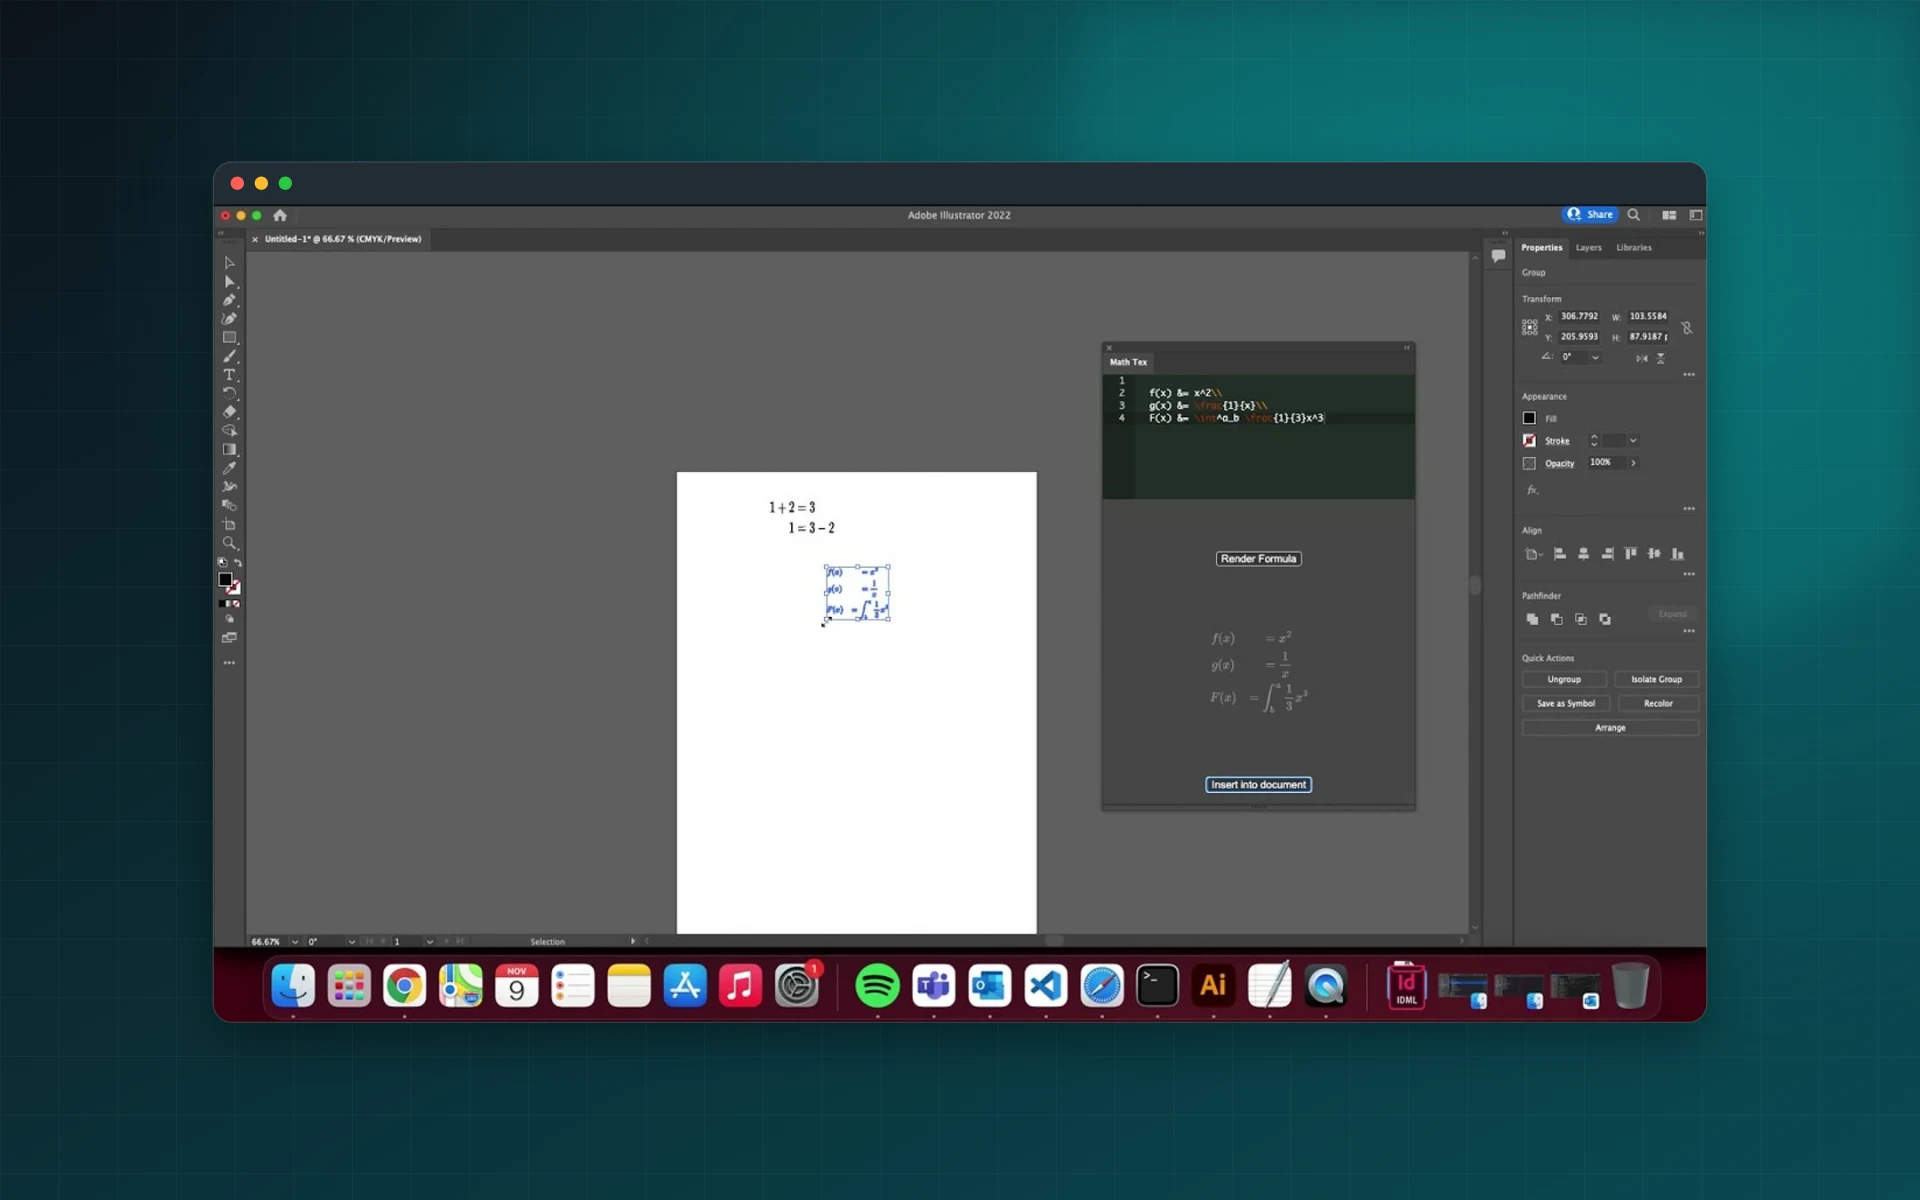The width and height of the screenshot is (1920, 1200).
Task: Select the Rotate tool
Action: click(x=229, y=393)
